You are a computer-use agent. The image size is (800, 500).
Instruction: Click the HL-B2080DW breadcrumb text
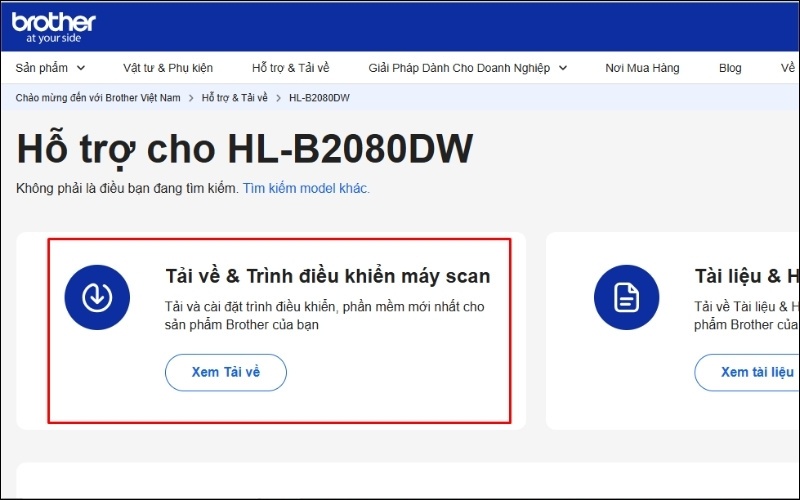[x=319, y=97]
